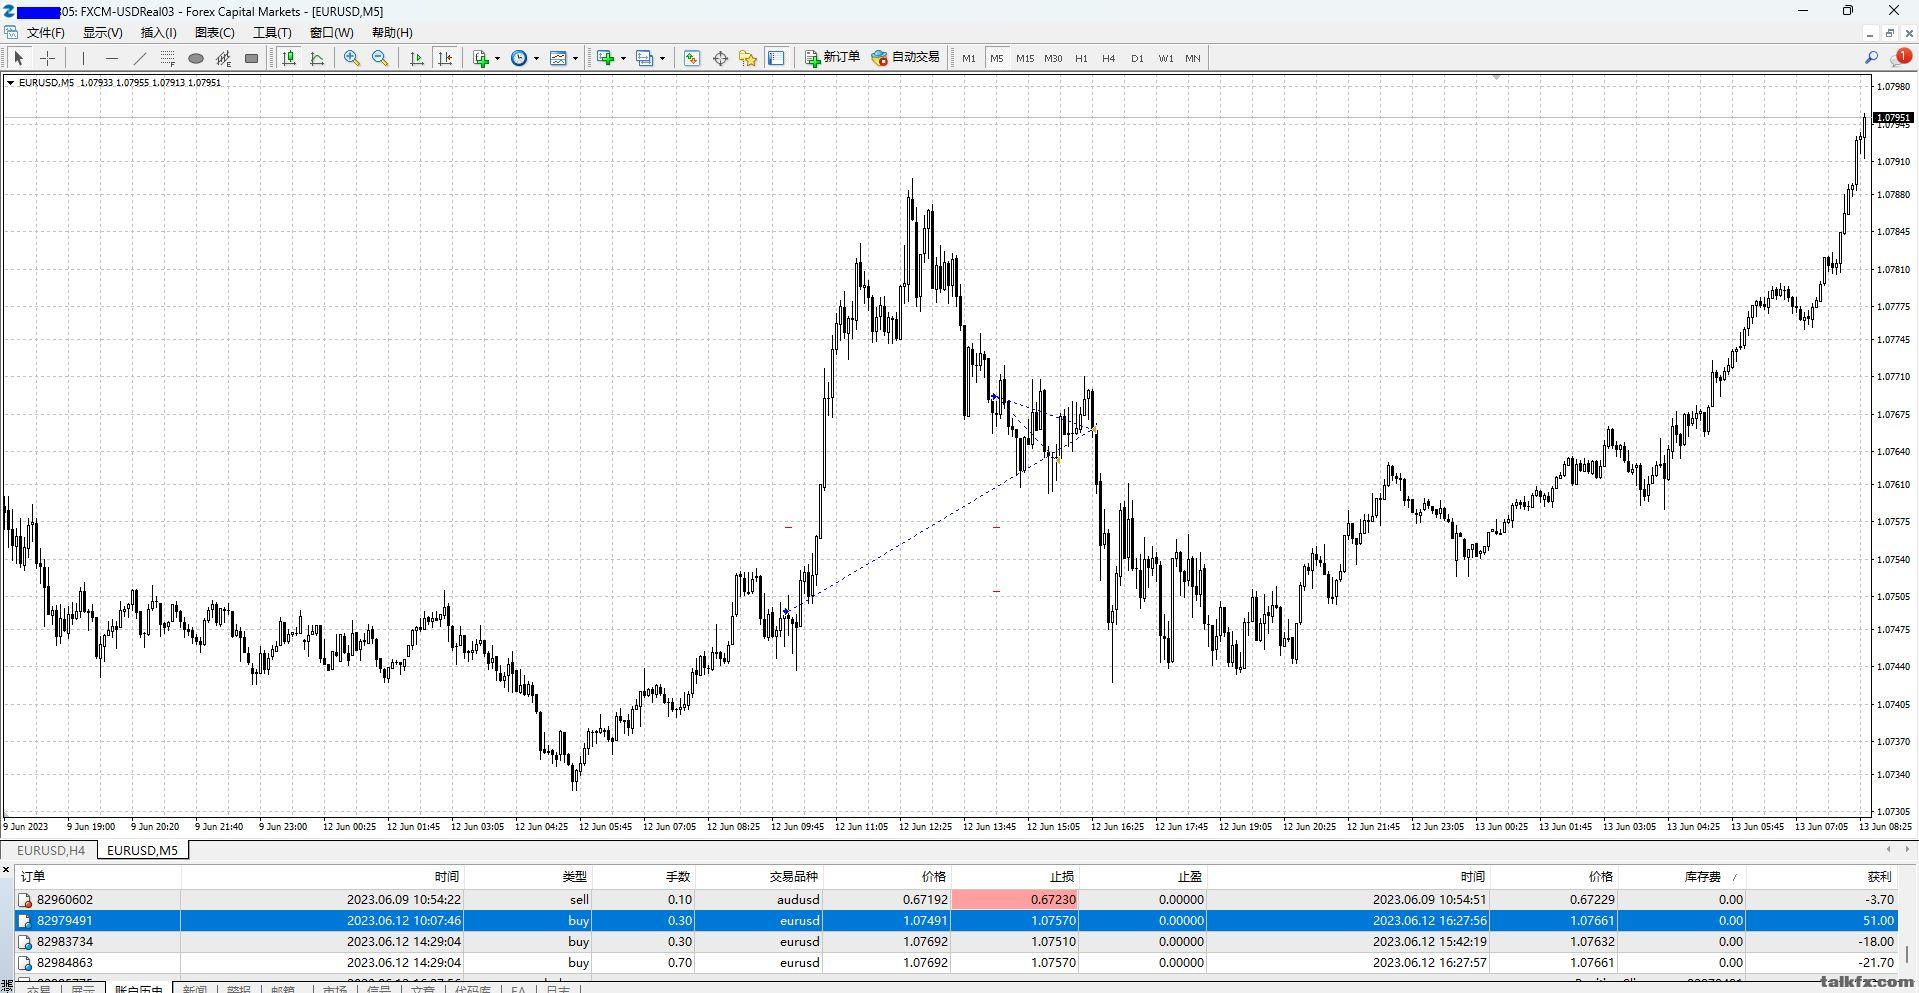Open the 插入(I) menu
This screenshot has width=1919, height=993.
pyautogui.click(x=158, y=32)
